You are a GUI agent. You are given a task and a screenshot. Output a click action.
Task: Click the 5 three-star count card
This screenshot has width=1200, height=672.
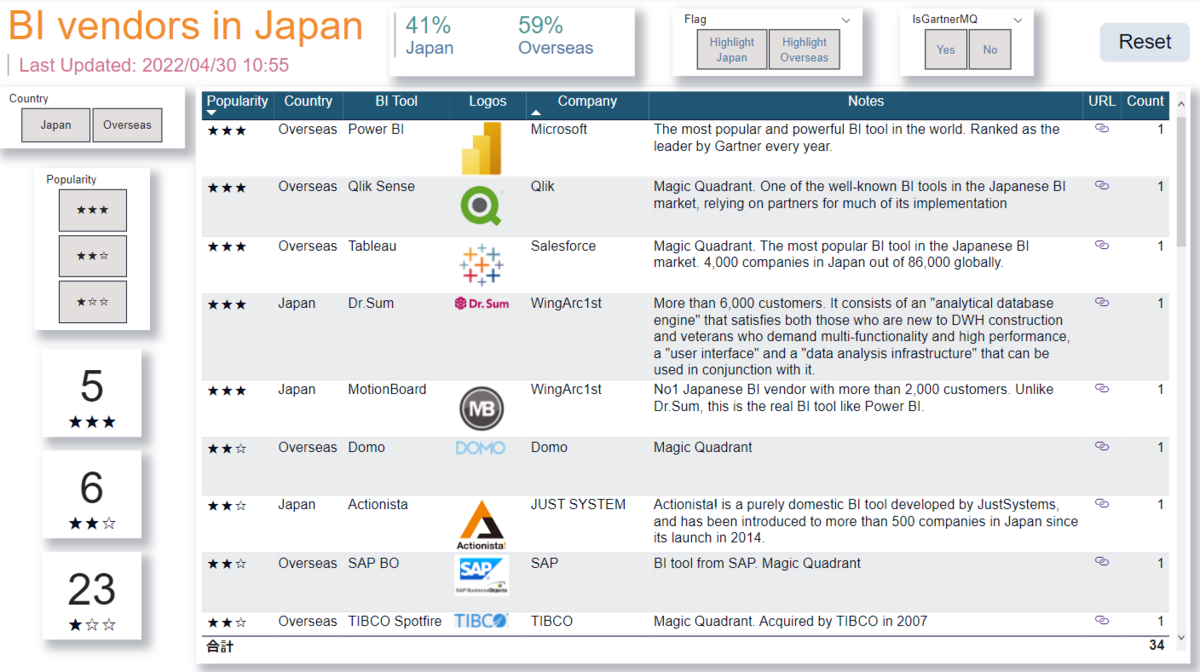92,394
